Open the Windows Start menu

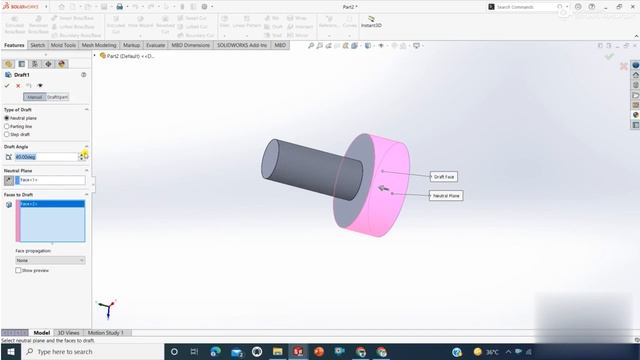(11, 351)
